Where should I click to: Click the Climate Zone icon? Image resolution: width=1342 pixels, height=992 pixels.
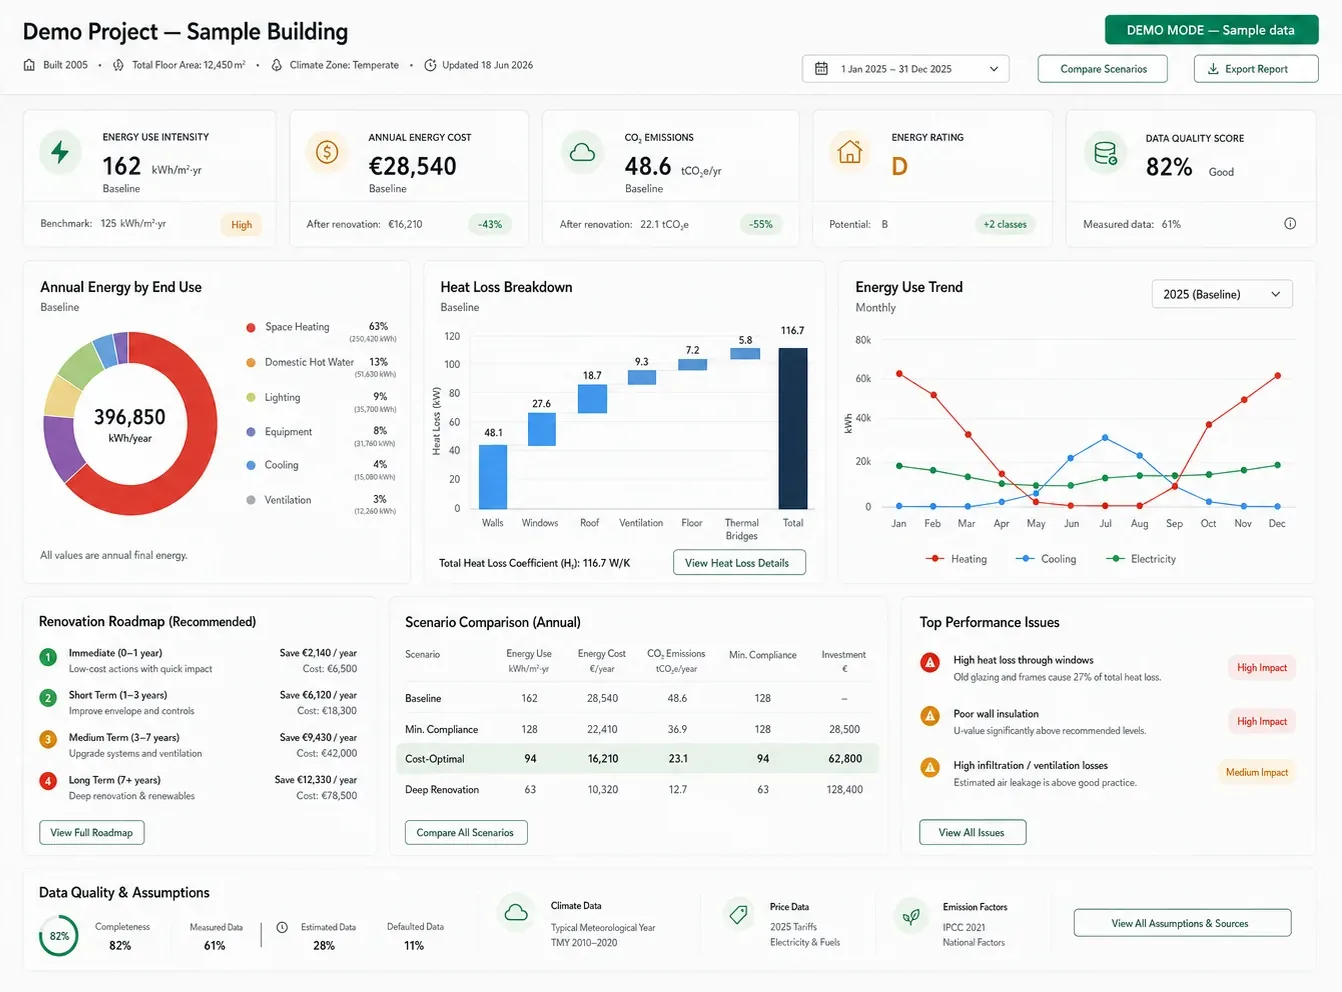point(276,65)
